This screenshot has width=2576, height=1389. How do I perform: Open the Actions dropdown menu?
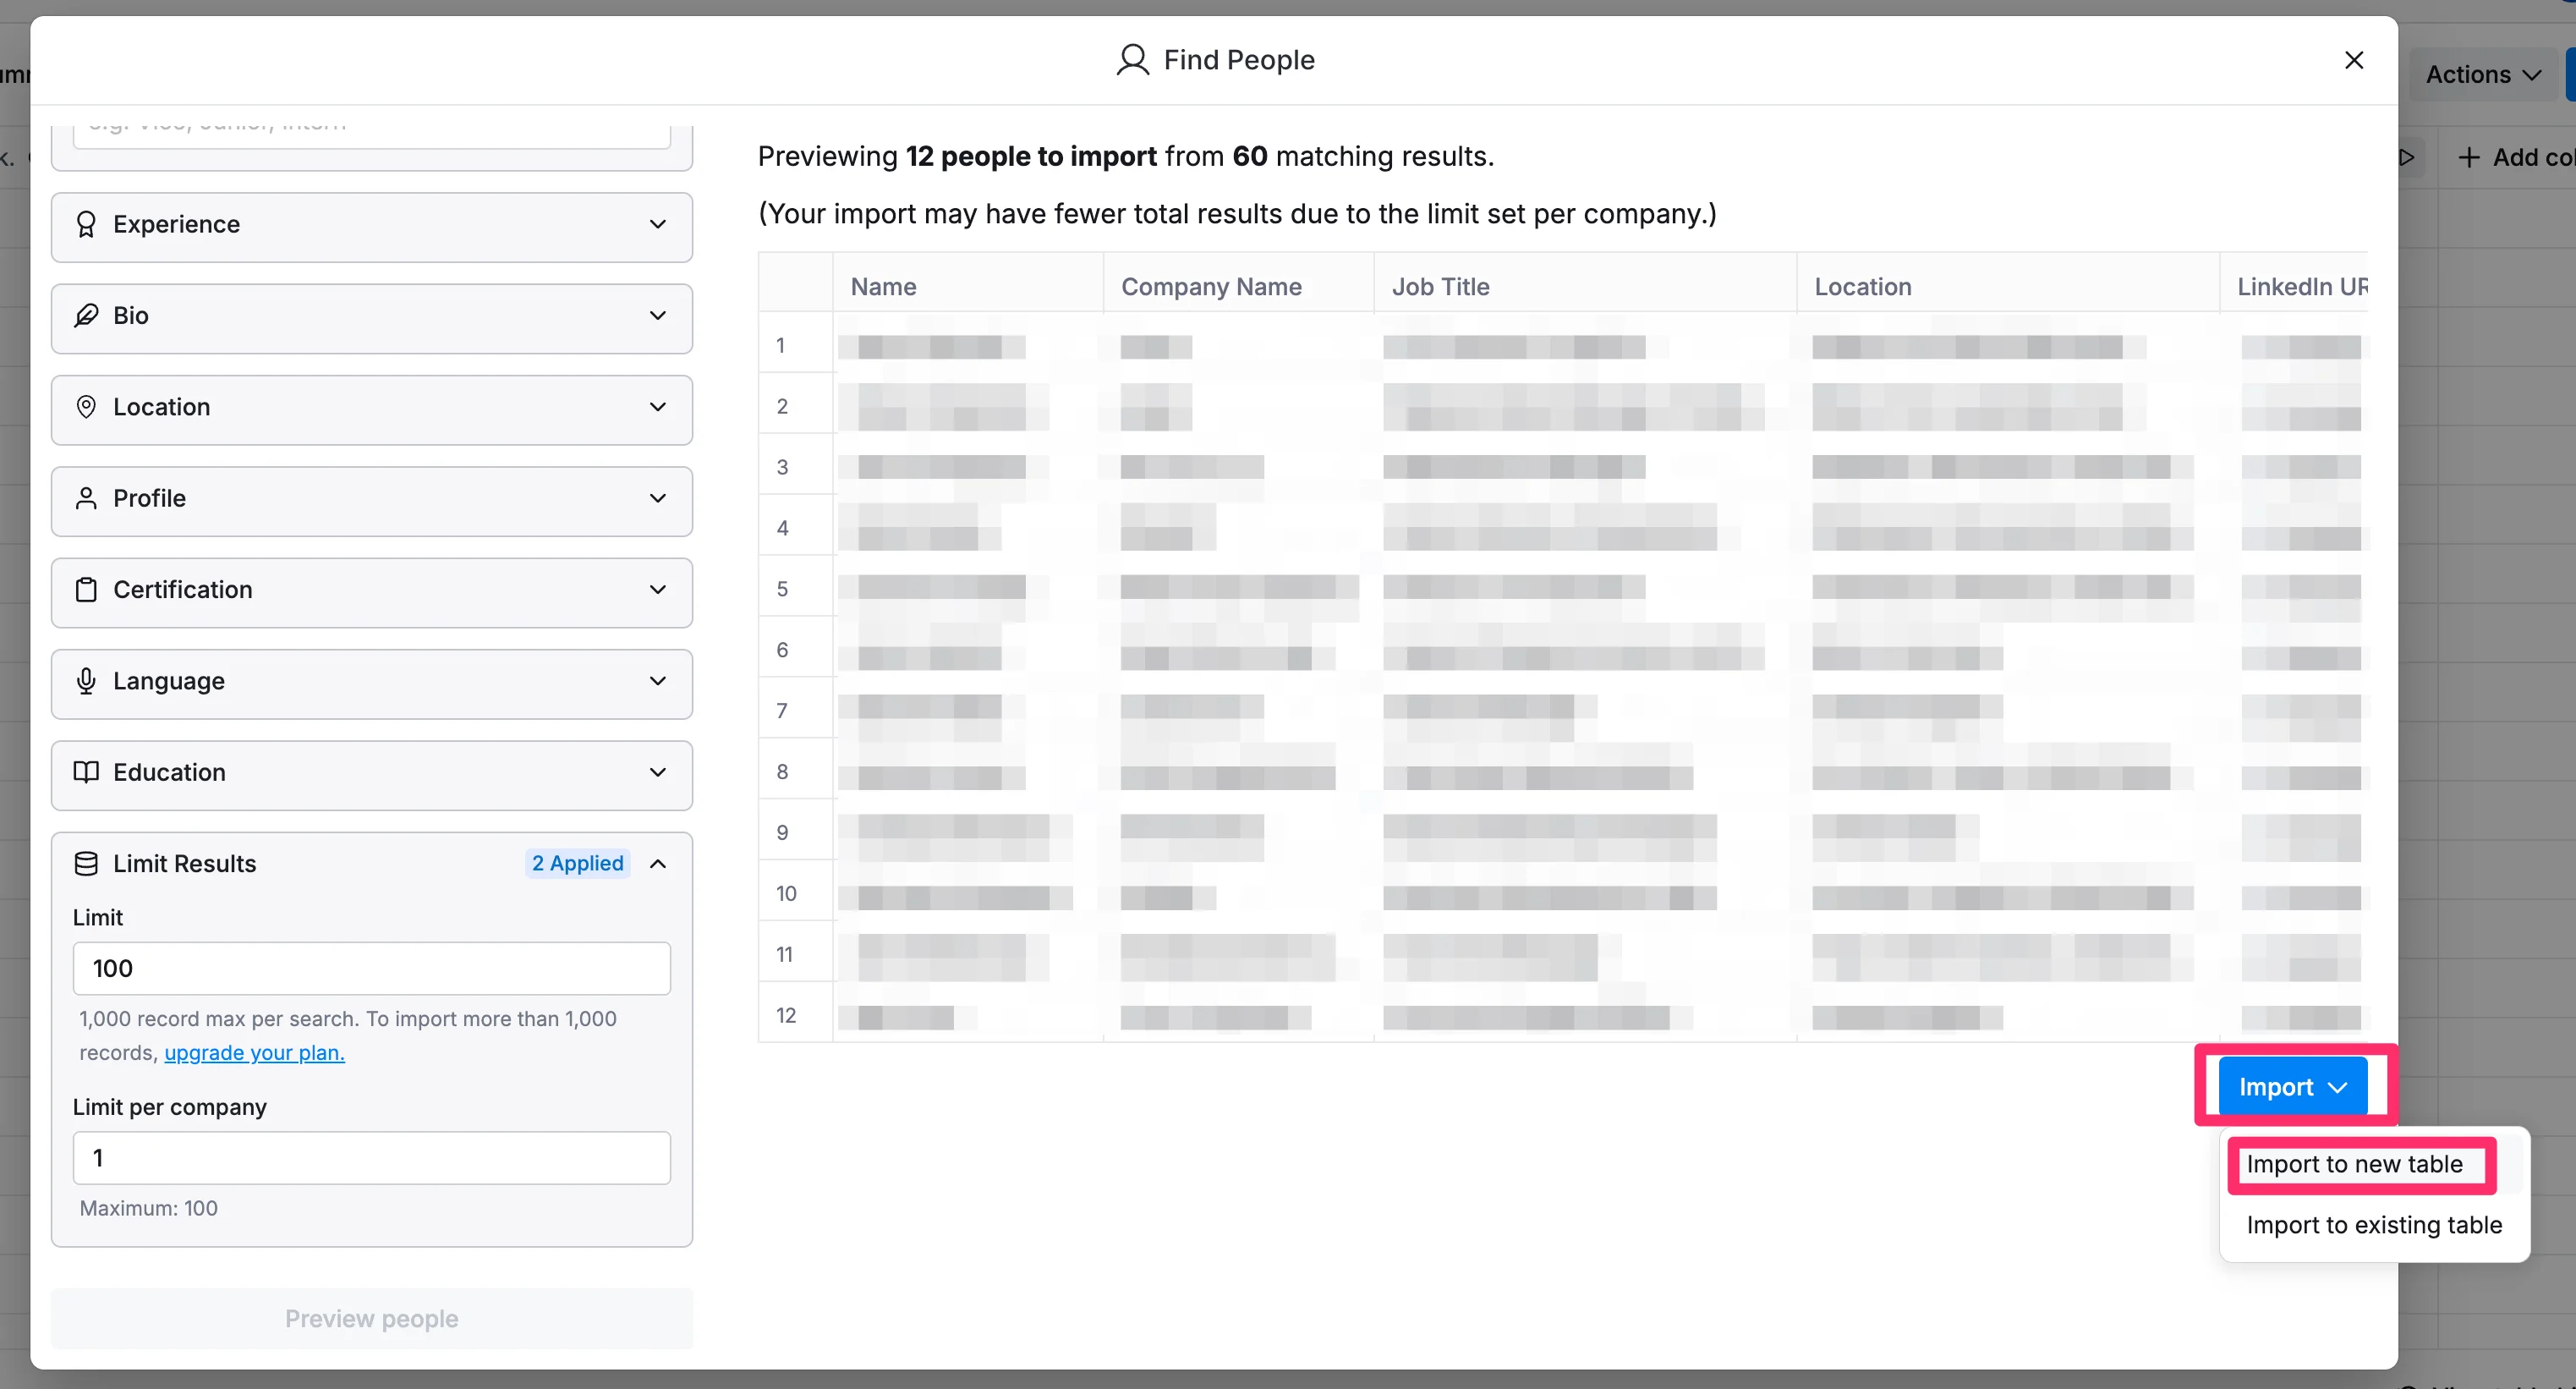[2482, 74]
